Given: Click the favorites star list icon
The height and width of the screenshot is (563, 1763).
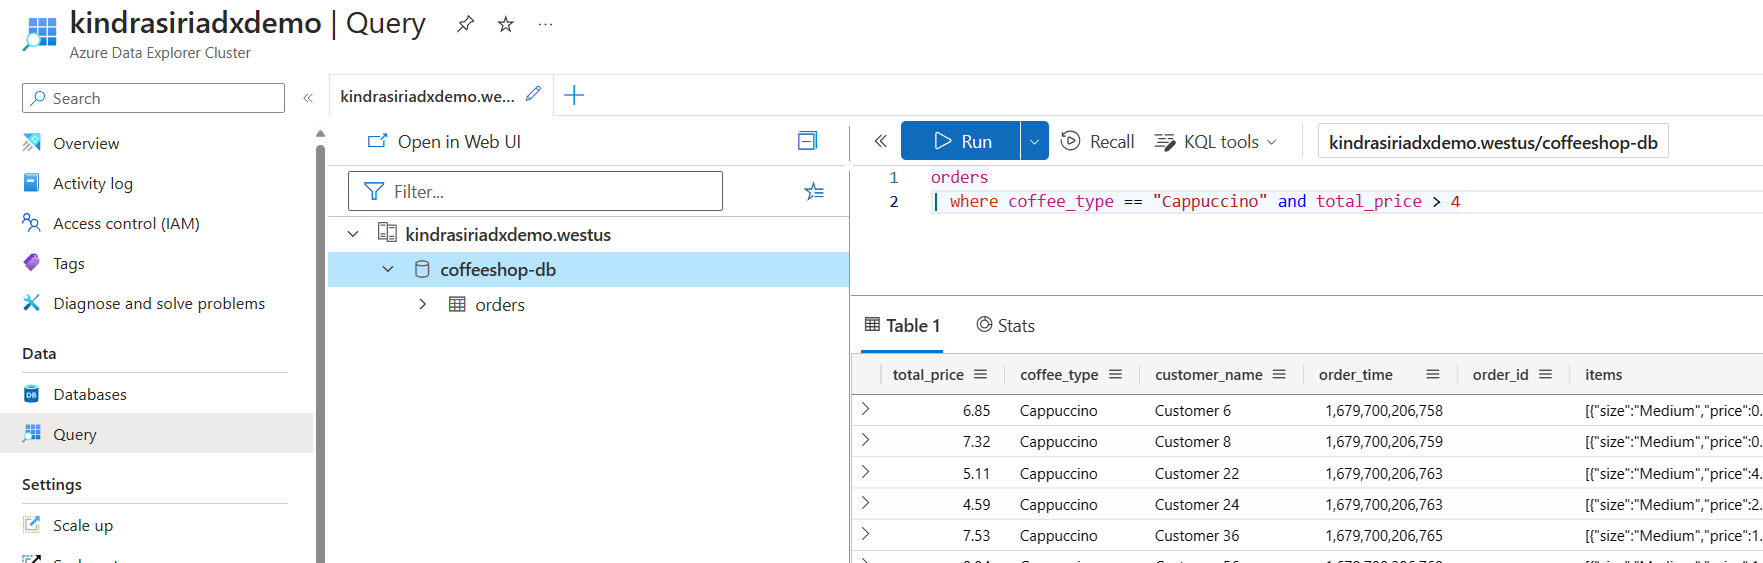Looking at the screenshot, I should [x=814, y=191].
